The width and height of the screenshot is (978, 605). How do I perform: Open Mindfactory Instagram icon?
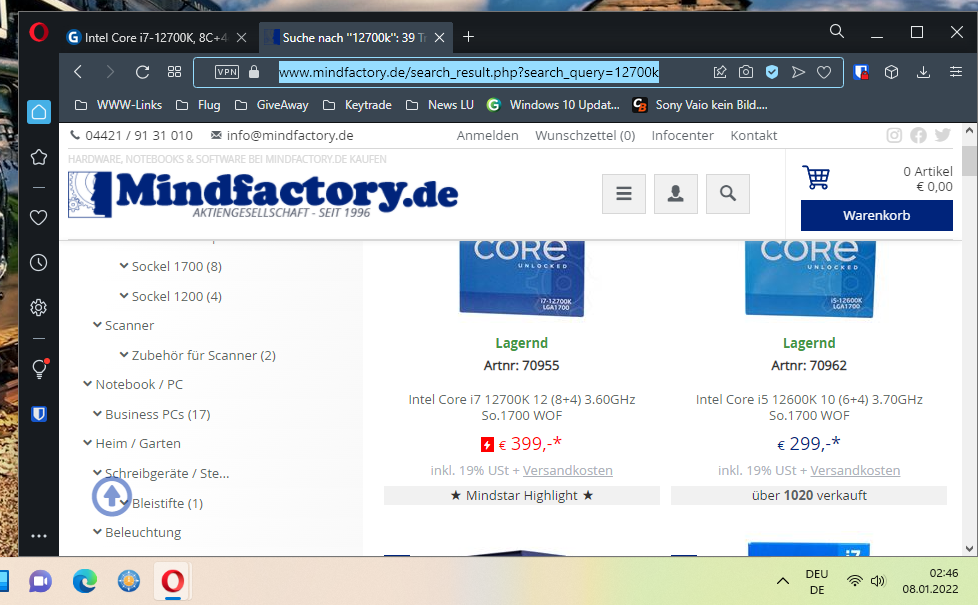(894, 135)
